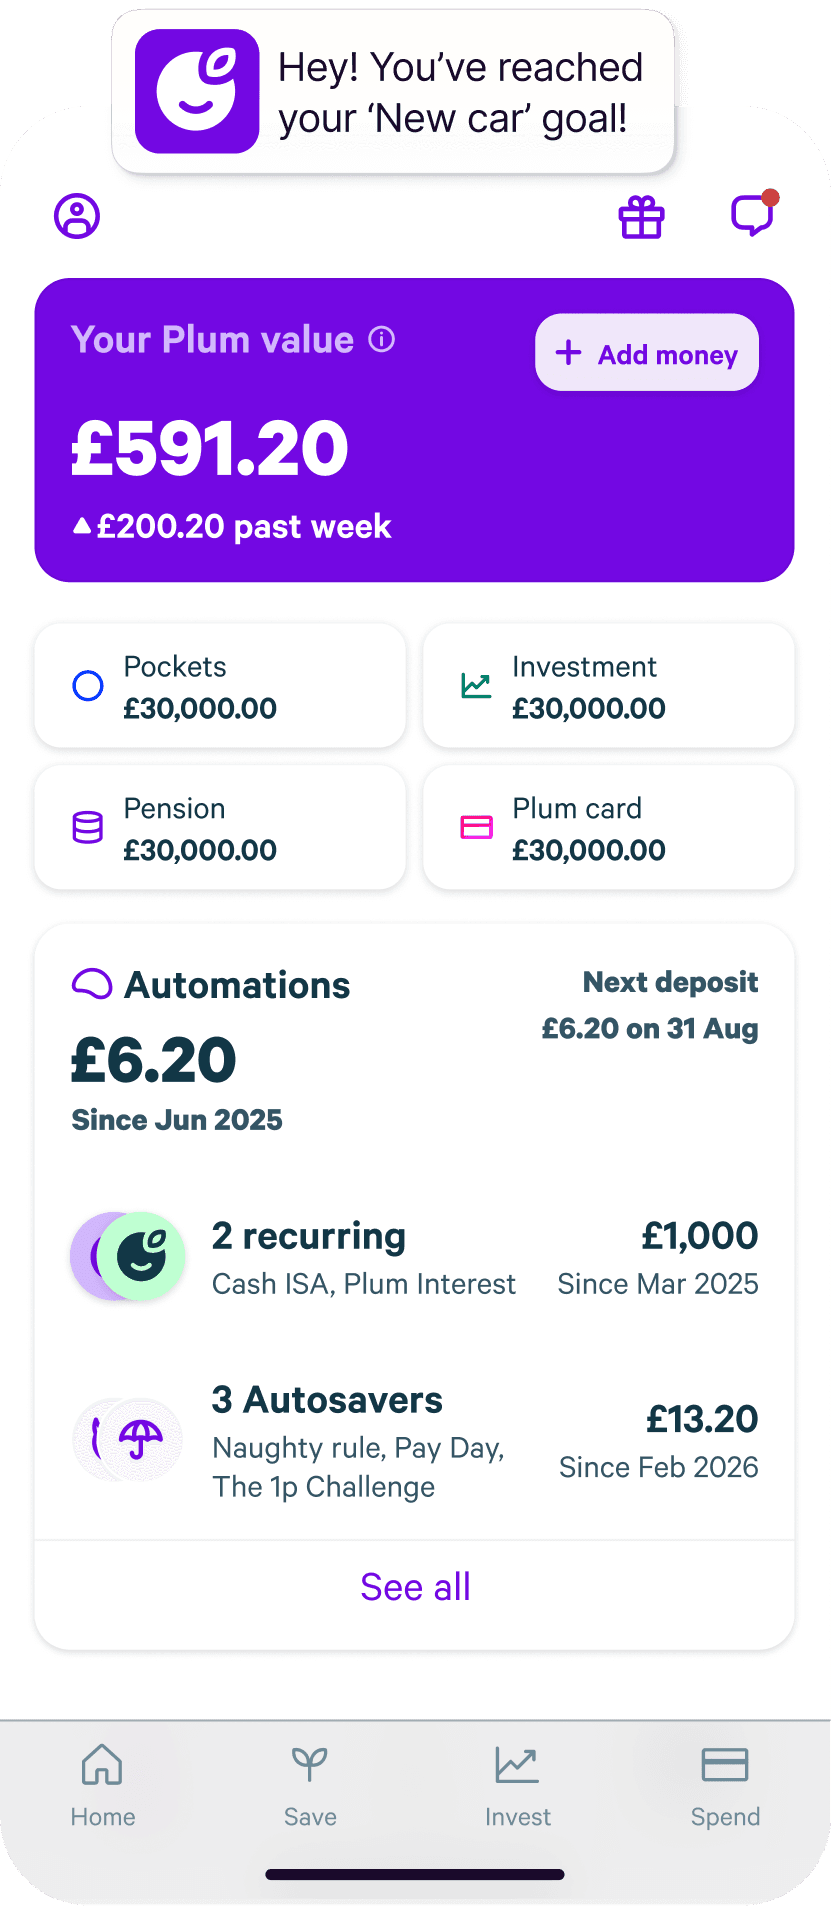Tap the Add money button

point(646,352)
